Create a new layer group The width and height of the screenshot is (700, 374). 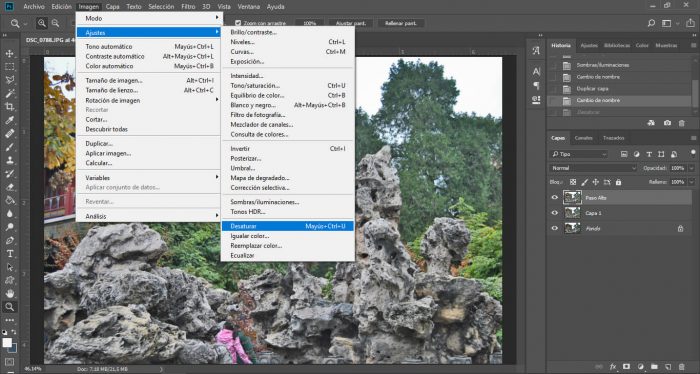coord(654,367)
